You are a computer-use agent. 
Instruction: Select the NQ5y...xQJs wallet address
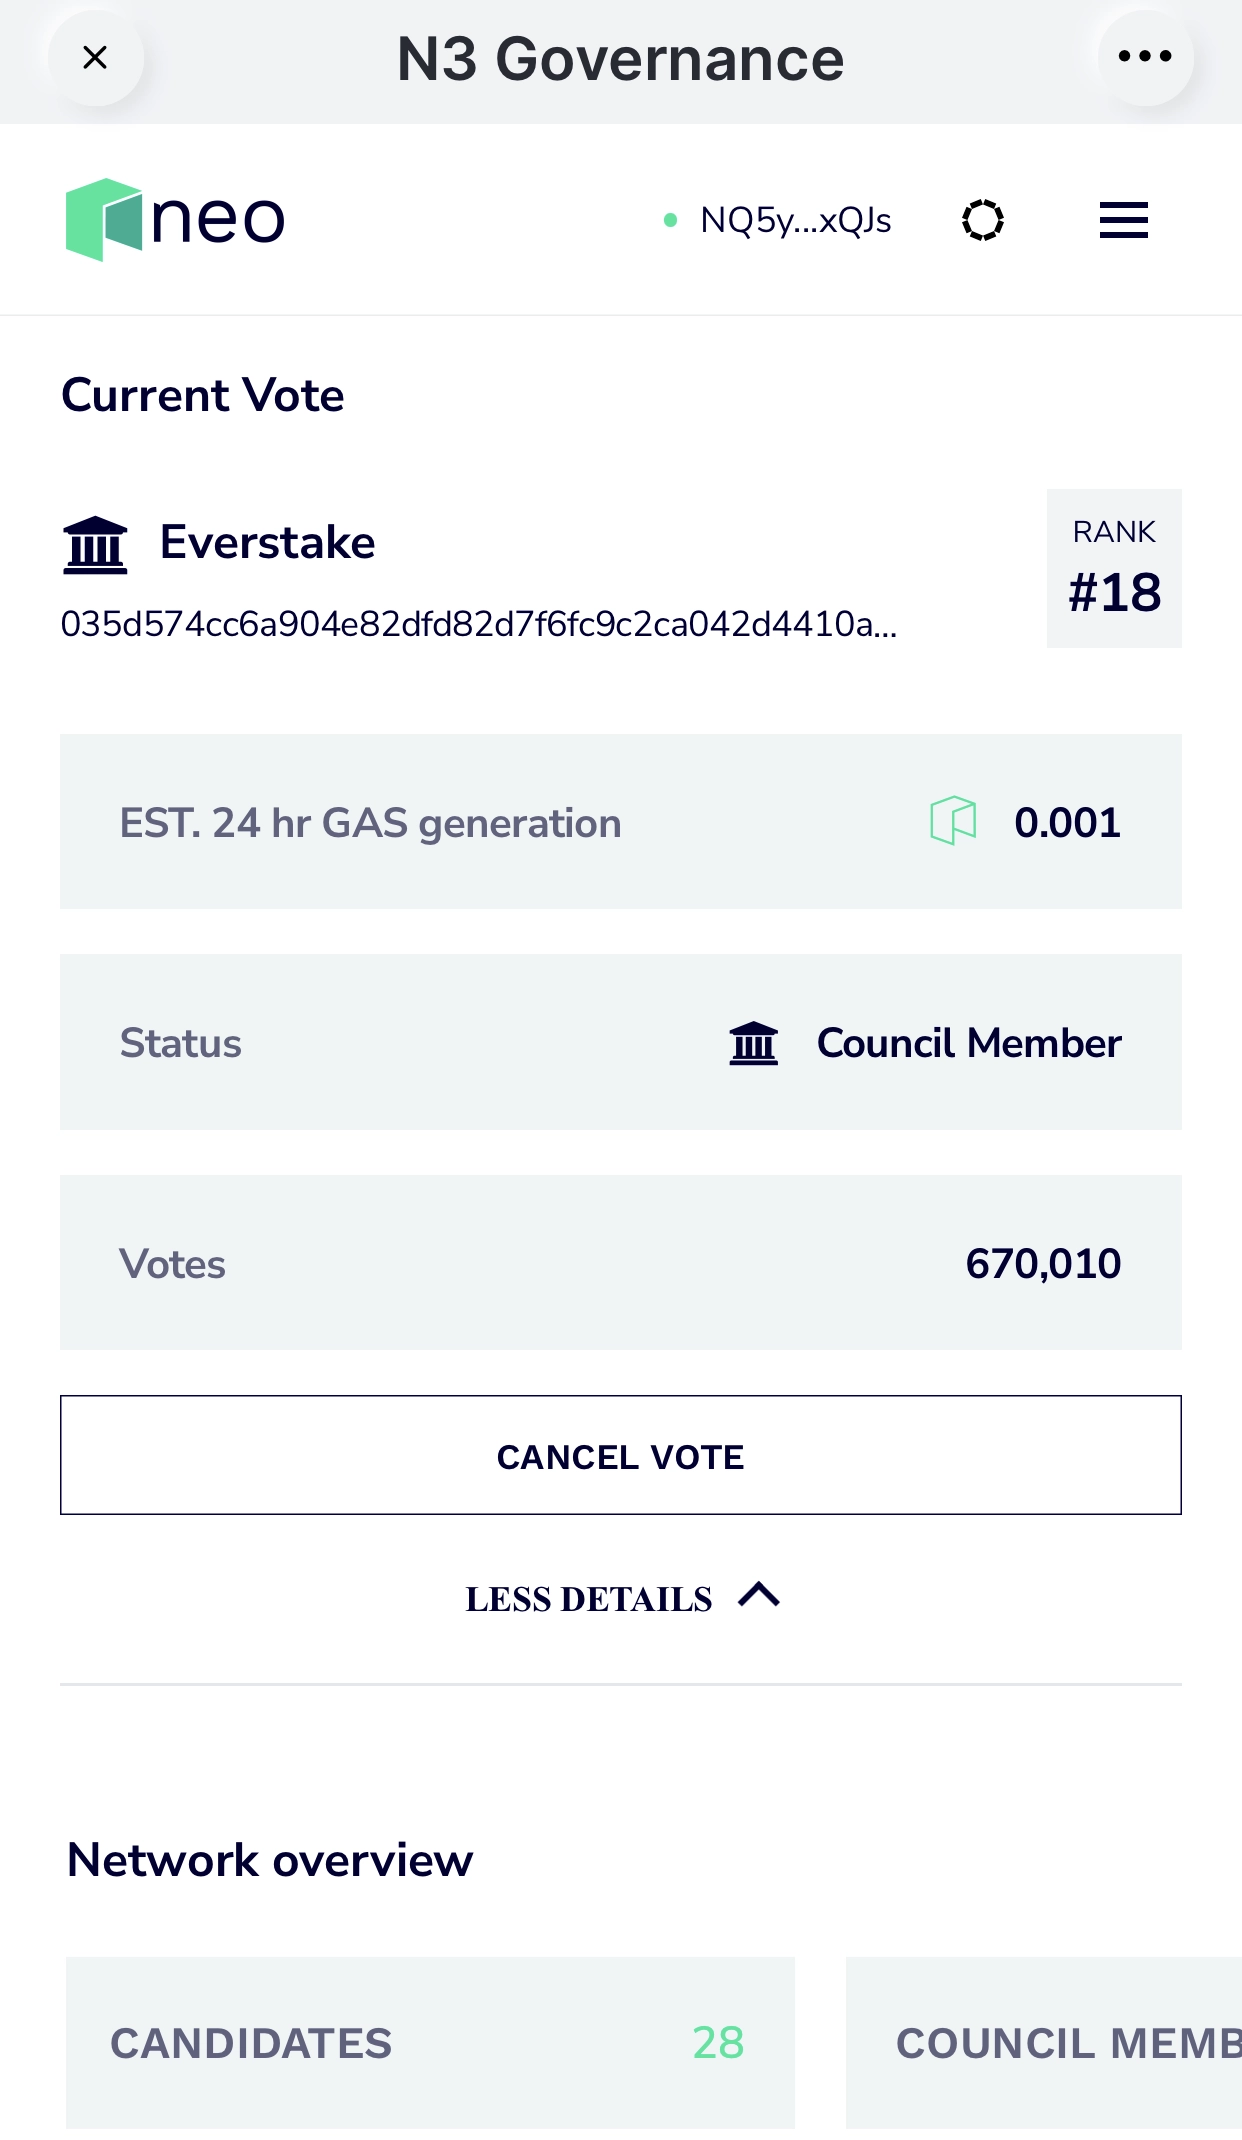[795, 220]
